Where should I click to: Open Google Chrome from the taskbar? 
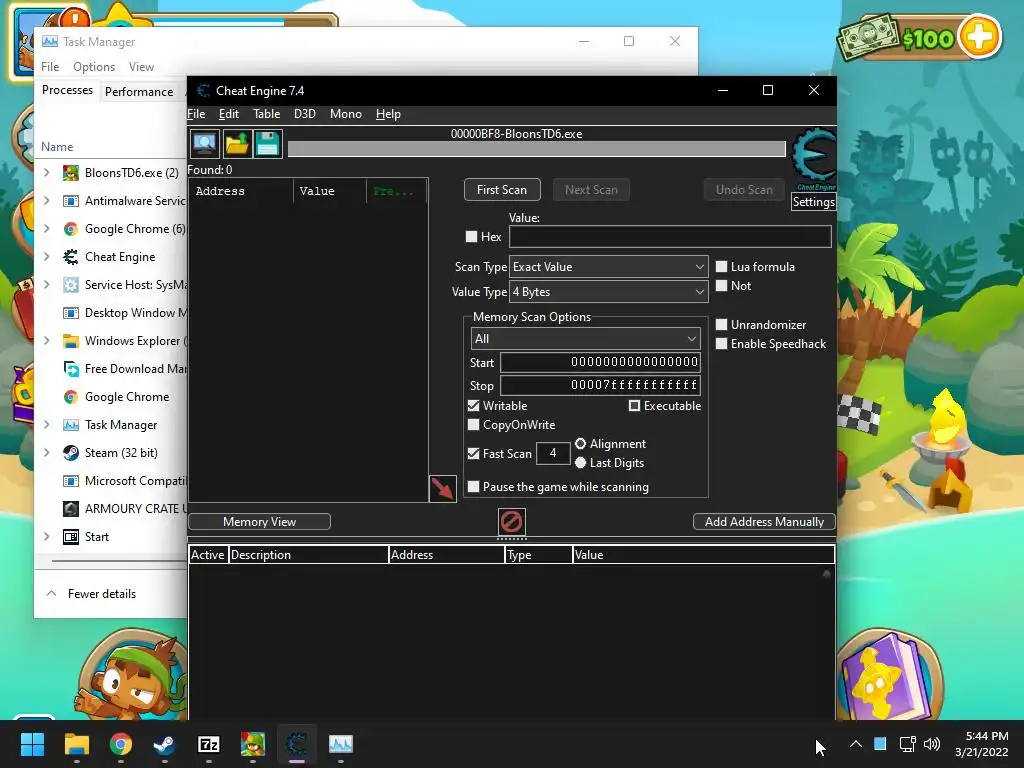coord(120,744)
